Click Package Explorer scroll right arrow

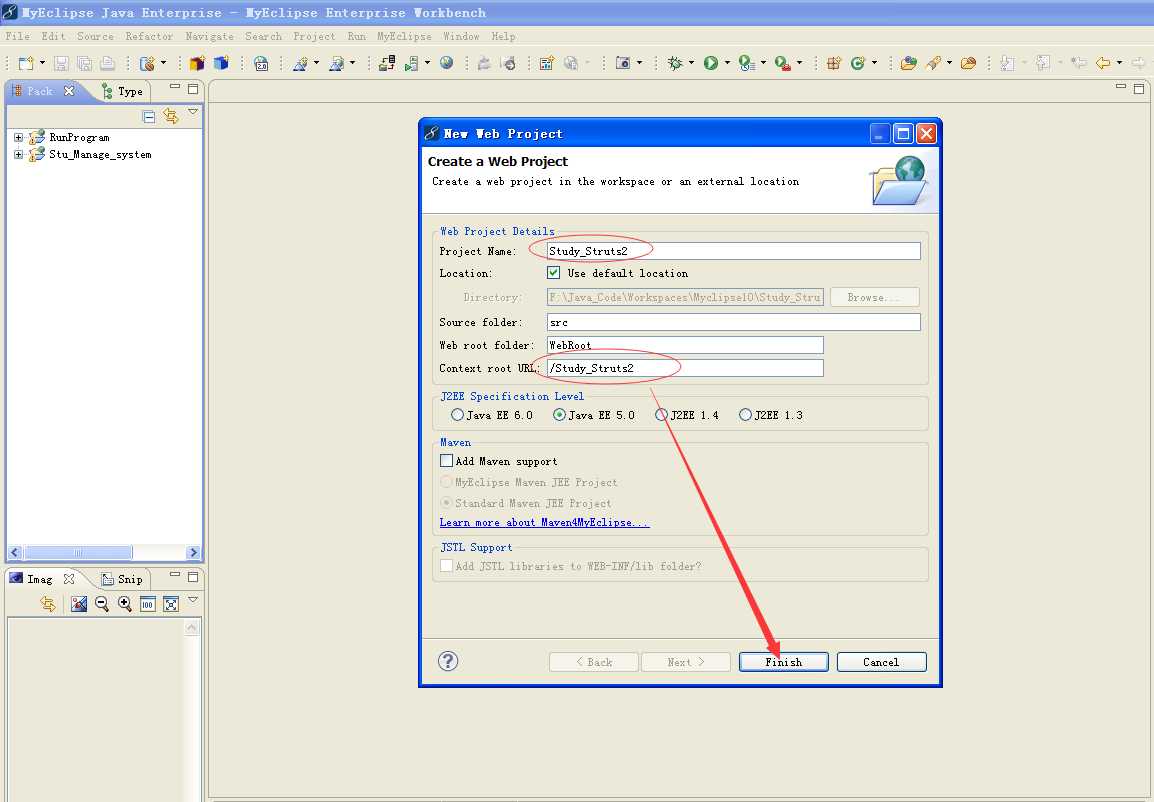[x=193, y=552]
